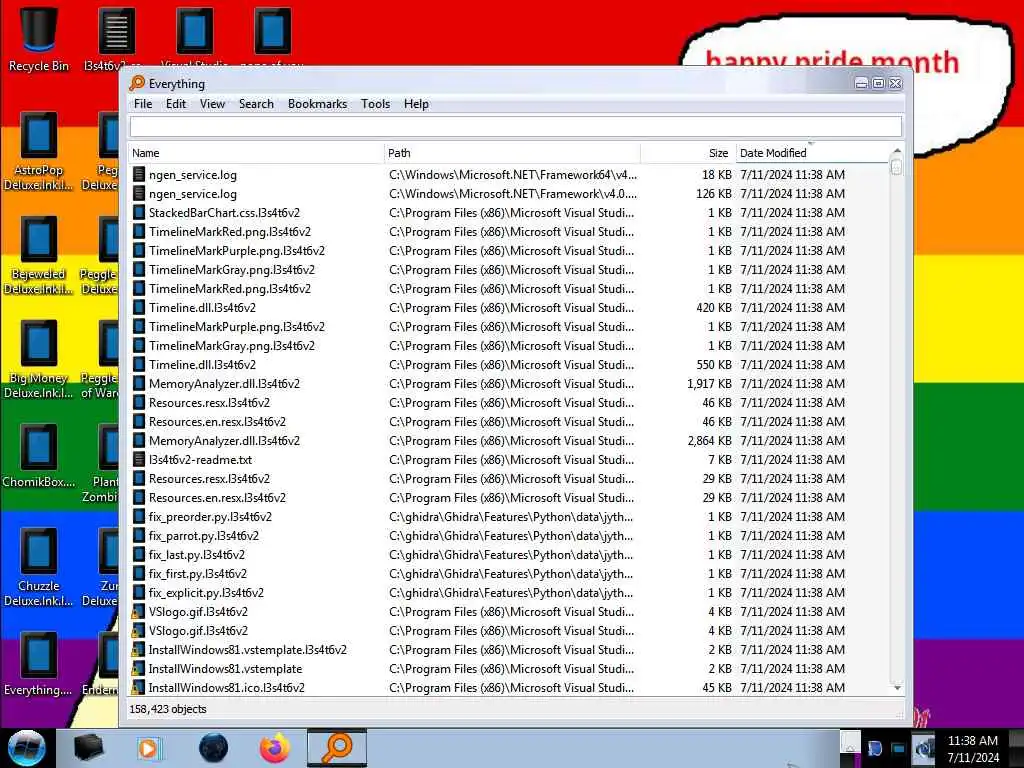The width and height of the screenshot is (1024, 768).
Task: Click the unencrypted InstallWindows81.vstemplate file name
Action: [x=225, y=669]
